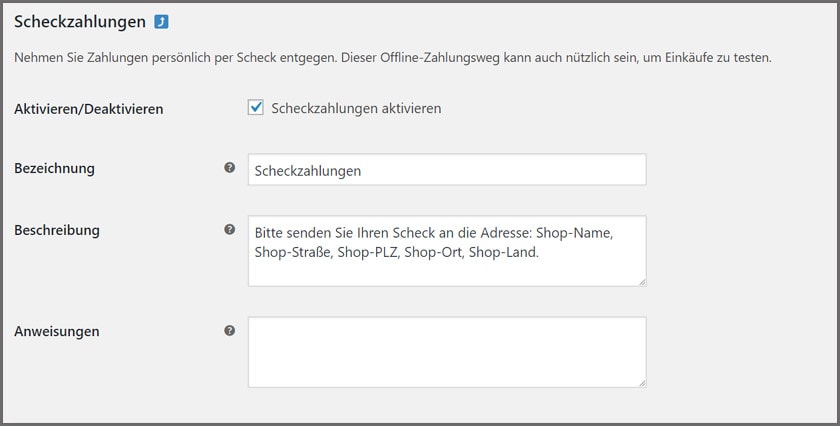Click the help icon next to Beschreibung
Screen dimensions: 840x426
coord(230,229)
